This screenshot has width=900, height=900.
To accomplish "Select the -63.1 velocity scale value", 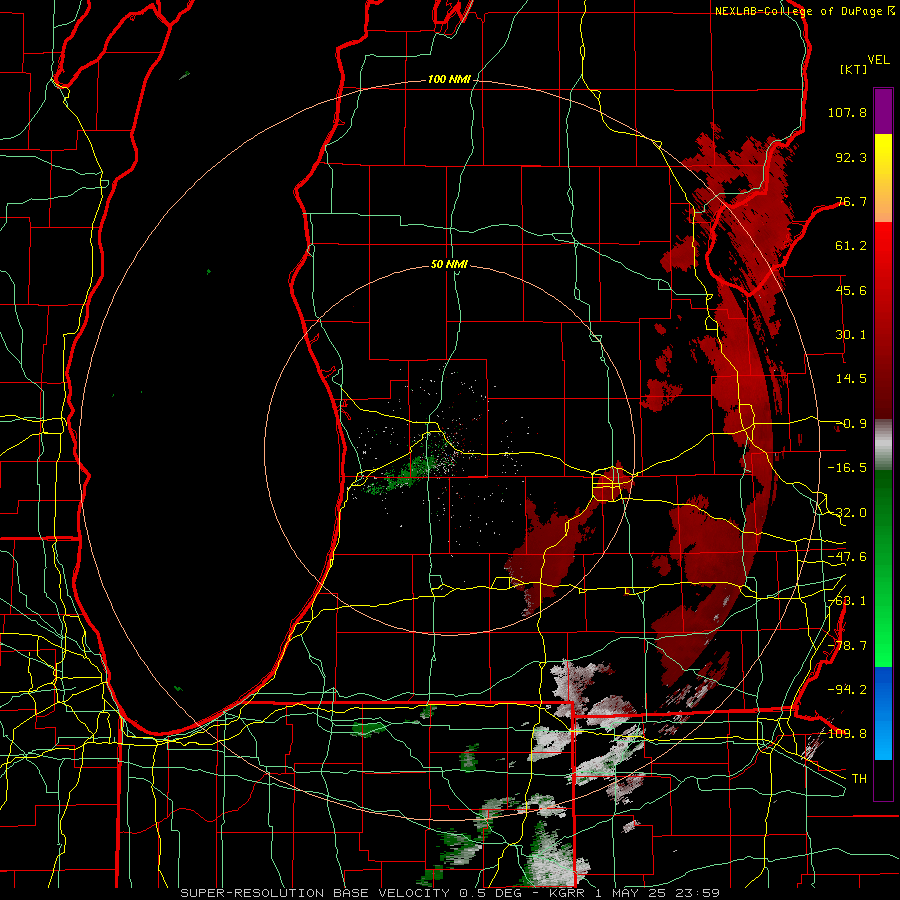I will 847,601.
